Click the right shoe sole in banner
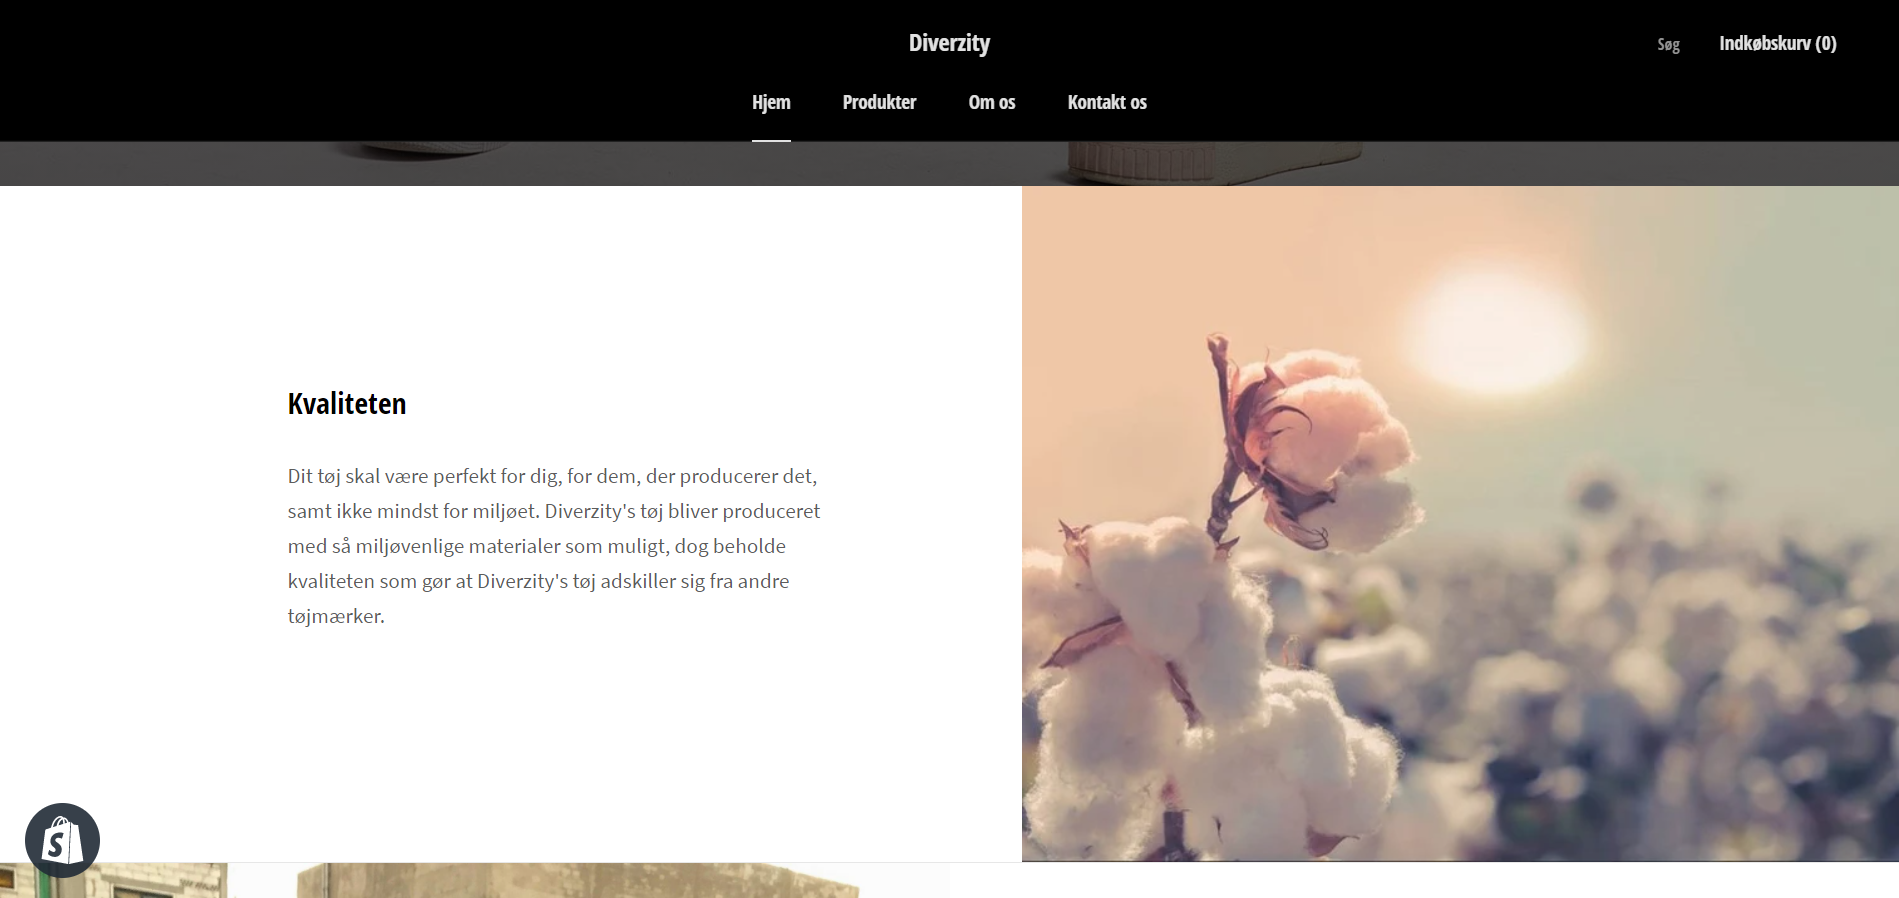1899x898 pixels. pos(1213,162)
